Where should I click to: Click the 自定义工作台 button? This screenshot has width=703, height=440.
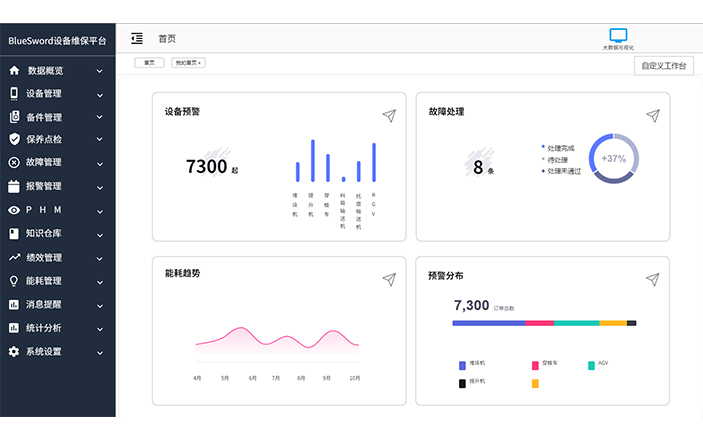(664, 66)
